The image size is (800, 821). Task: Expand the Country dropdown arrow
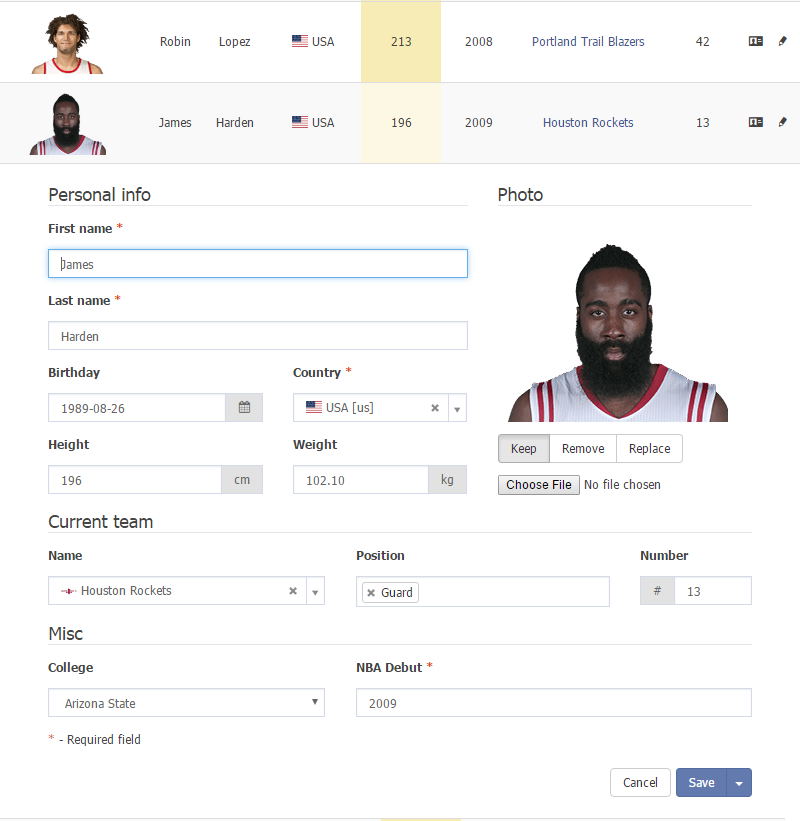pos(457,408)
